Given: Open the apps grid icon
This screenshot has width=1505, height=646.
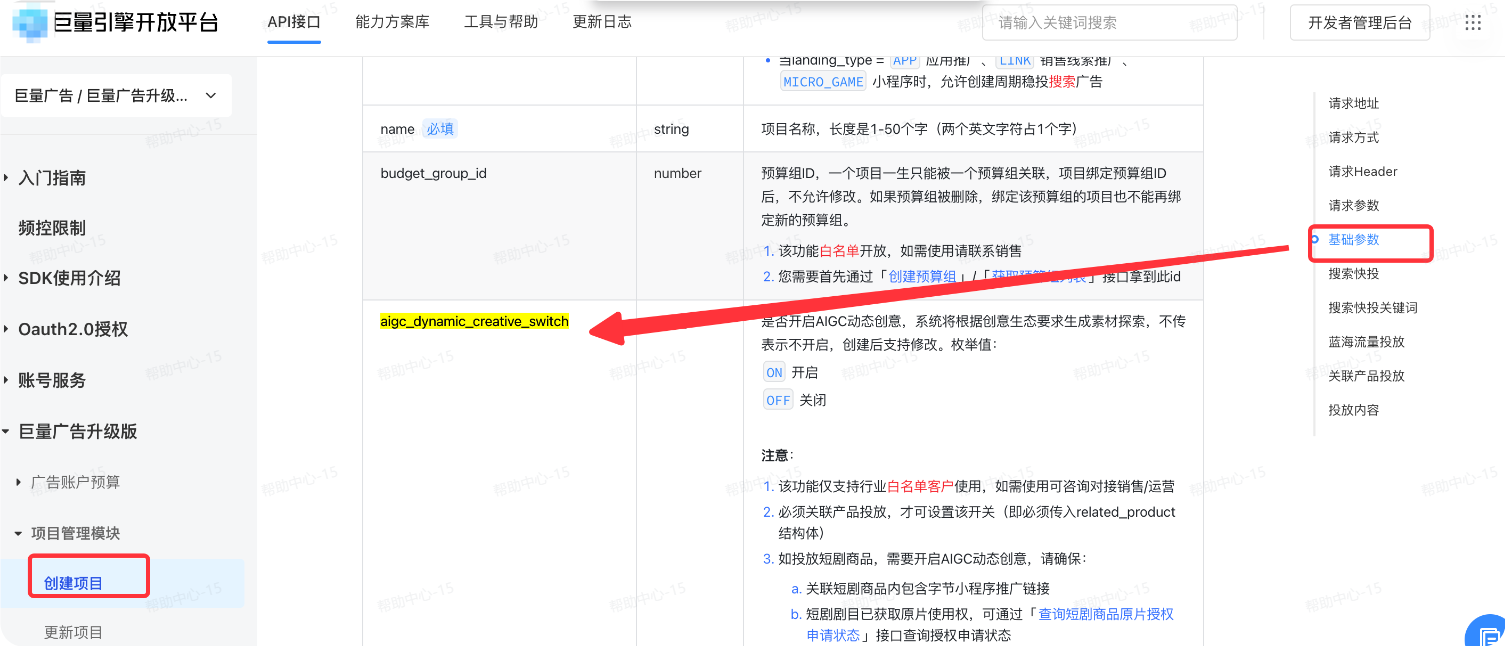Looking at the screenshot, I should click(x=1472, y=23).
